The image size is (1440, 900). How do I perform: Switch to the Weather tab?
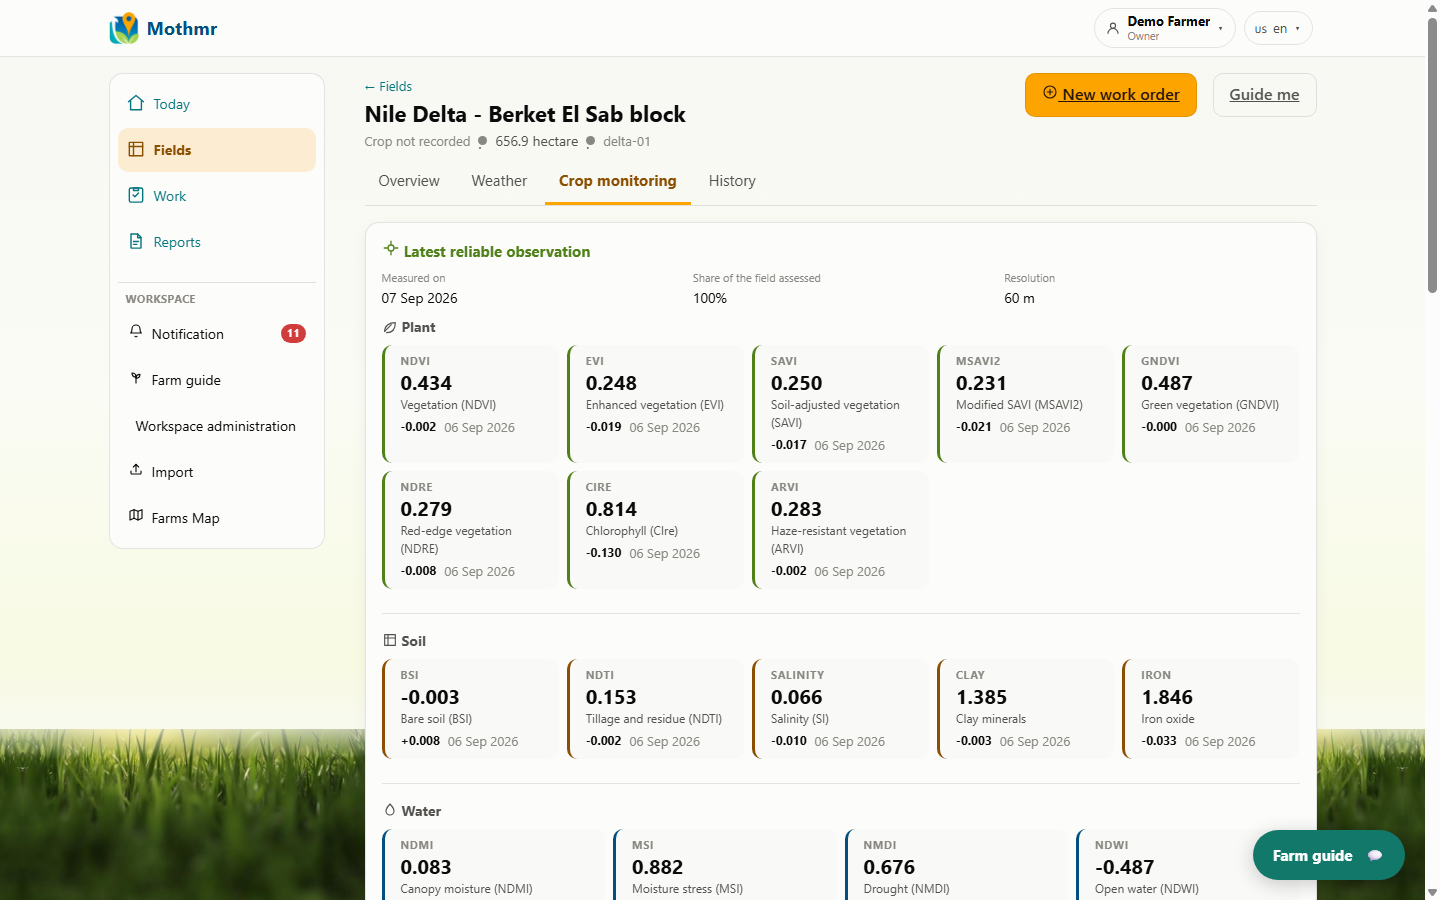tap(499, 181)
